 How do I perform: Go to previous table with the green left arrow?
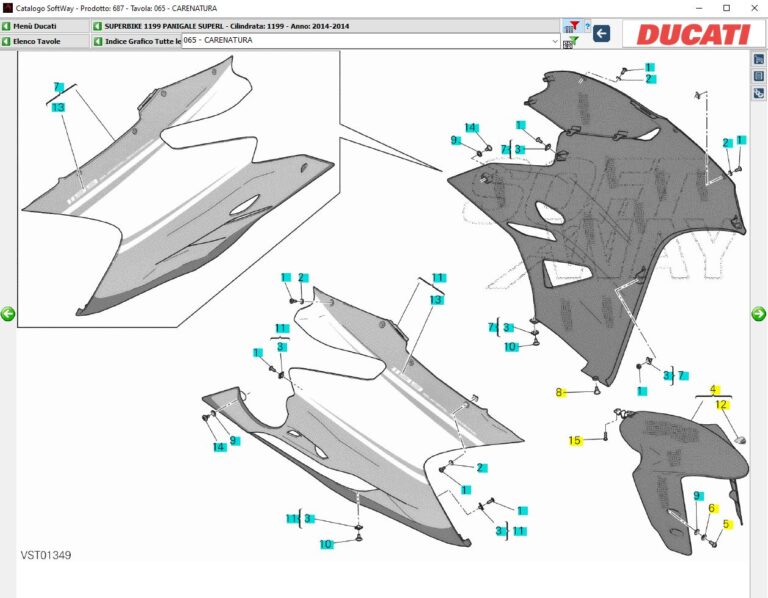(8, 314)
